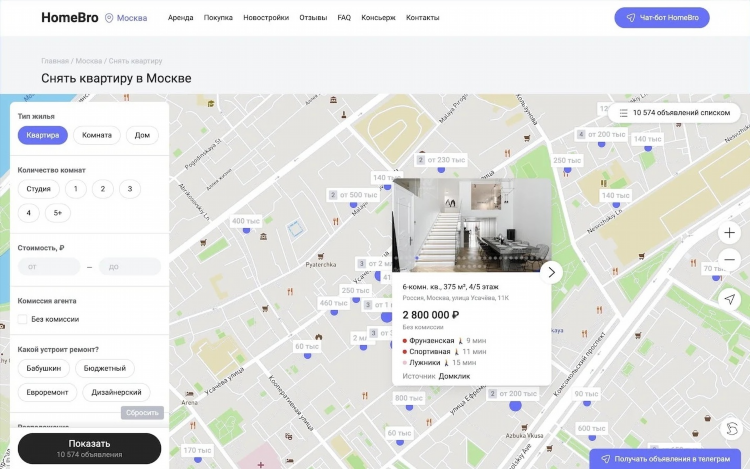Choose the Студия room option
Image resolution: width=750 pixels, height=469 pixels.
(x=38, y=189)
